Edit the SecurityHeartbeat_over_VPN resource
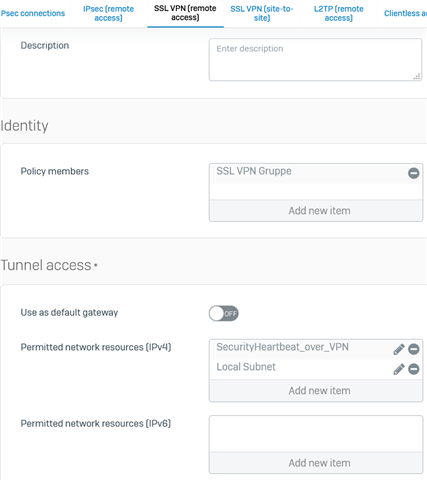Image resolution: width=427 pixels, height=480 pixels. [399, 349]
